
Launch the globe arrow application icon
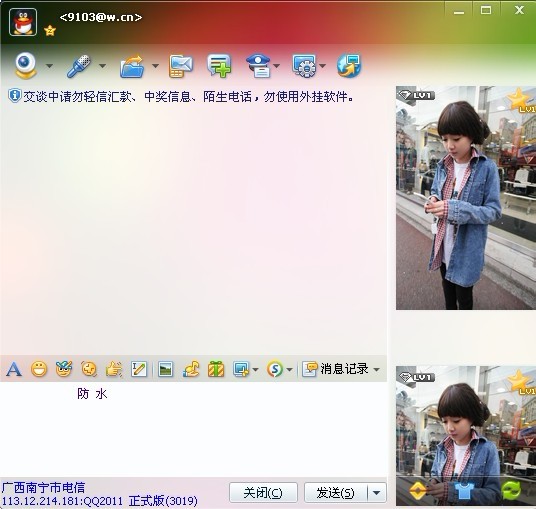pyautogui.click(x=349, y=65)
